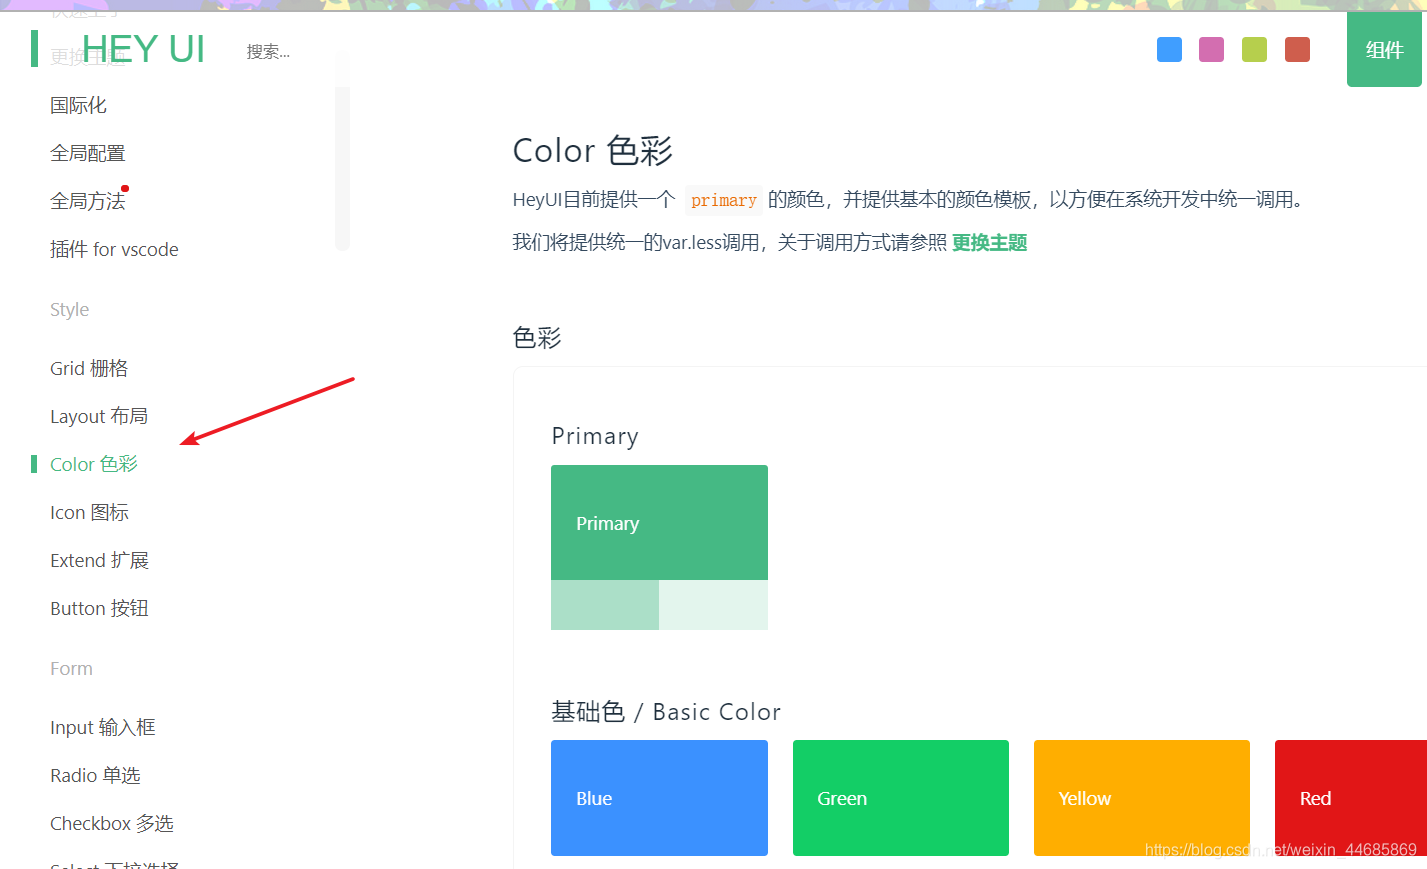
Task: Open 插件 for vscode documentation
Action: pyautogui.click(x=114, y=248)
